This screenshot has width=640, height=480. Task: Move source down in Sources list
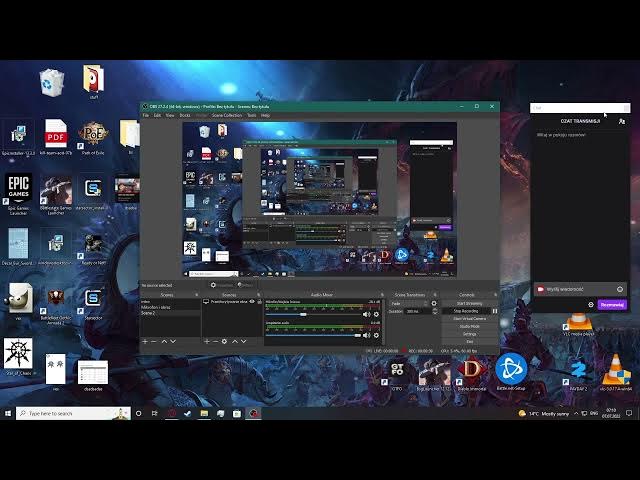[244, 341]
